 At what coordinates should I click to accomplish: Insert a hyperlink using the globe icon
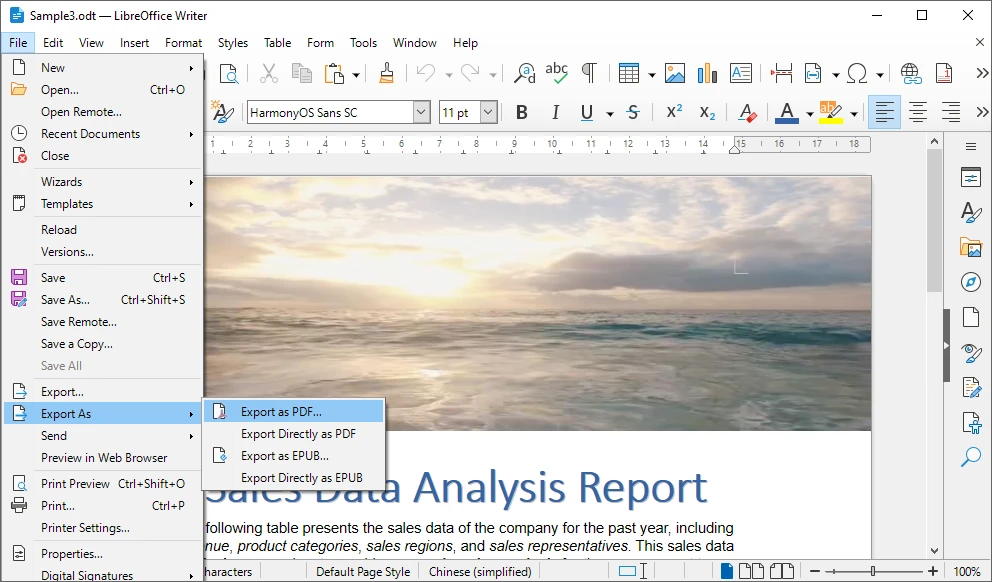(910, 73)
